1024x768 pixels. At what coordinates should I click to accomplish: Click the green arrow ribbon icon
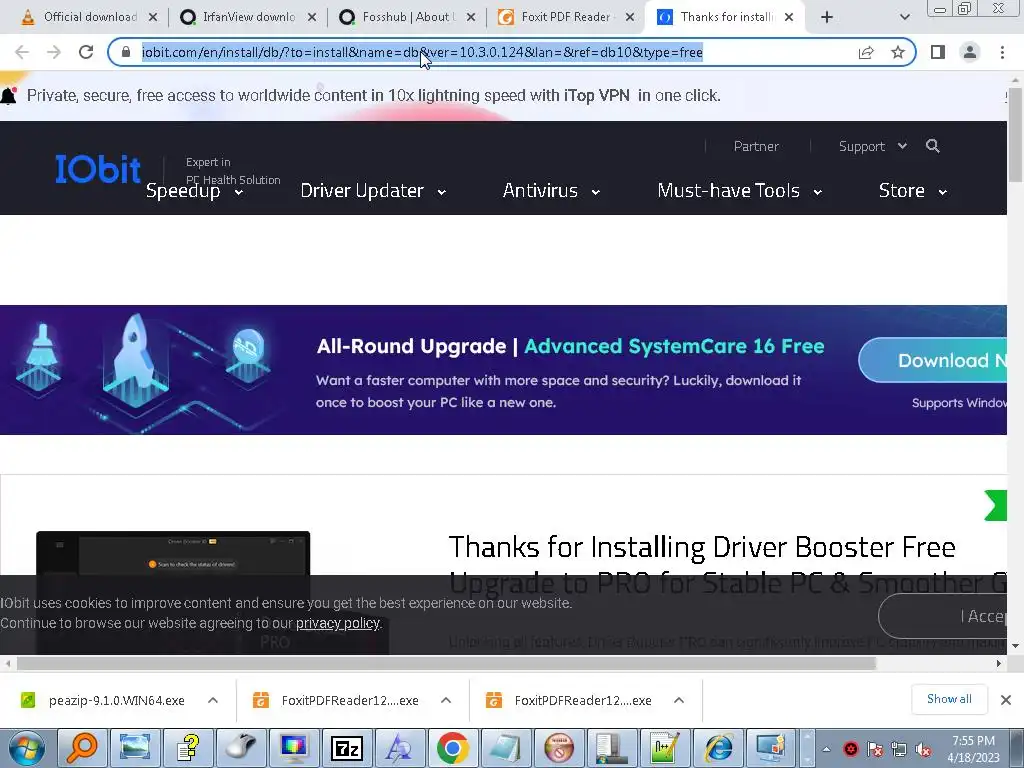995,505
